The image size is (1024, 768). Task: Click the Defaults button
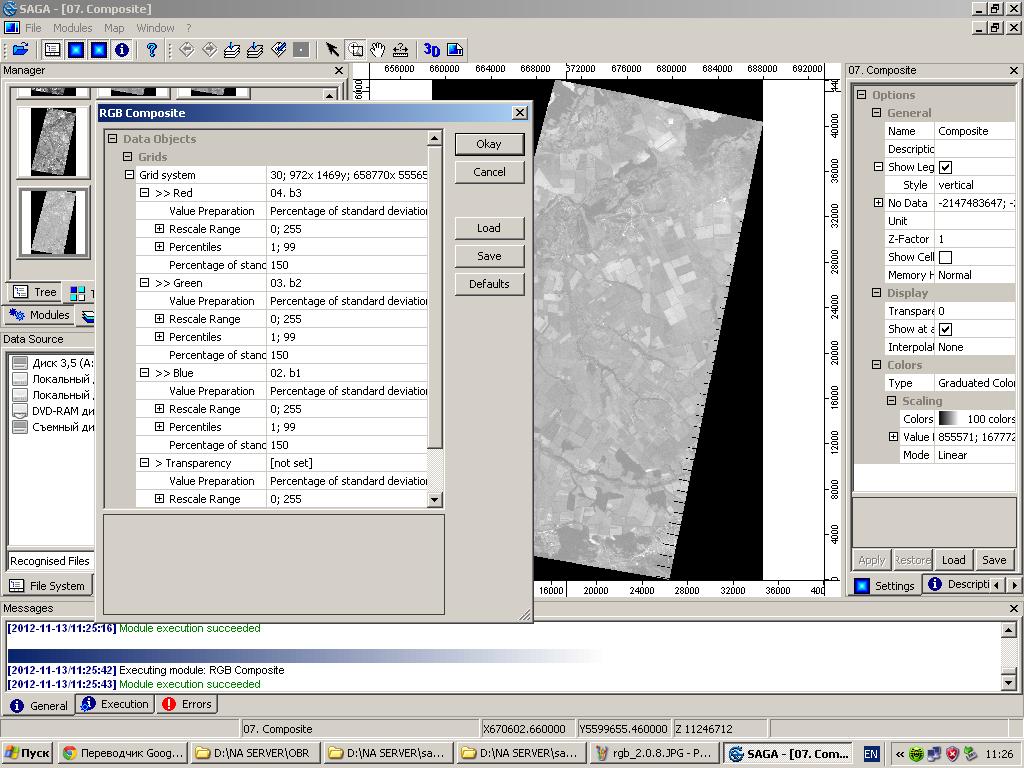[x=489, y=284]
